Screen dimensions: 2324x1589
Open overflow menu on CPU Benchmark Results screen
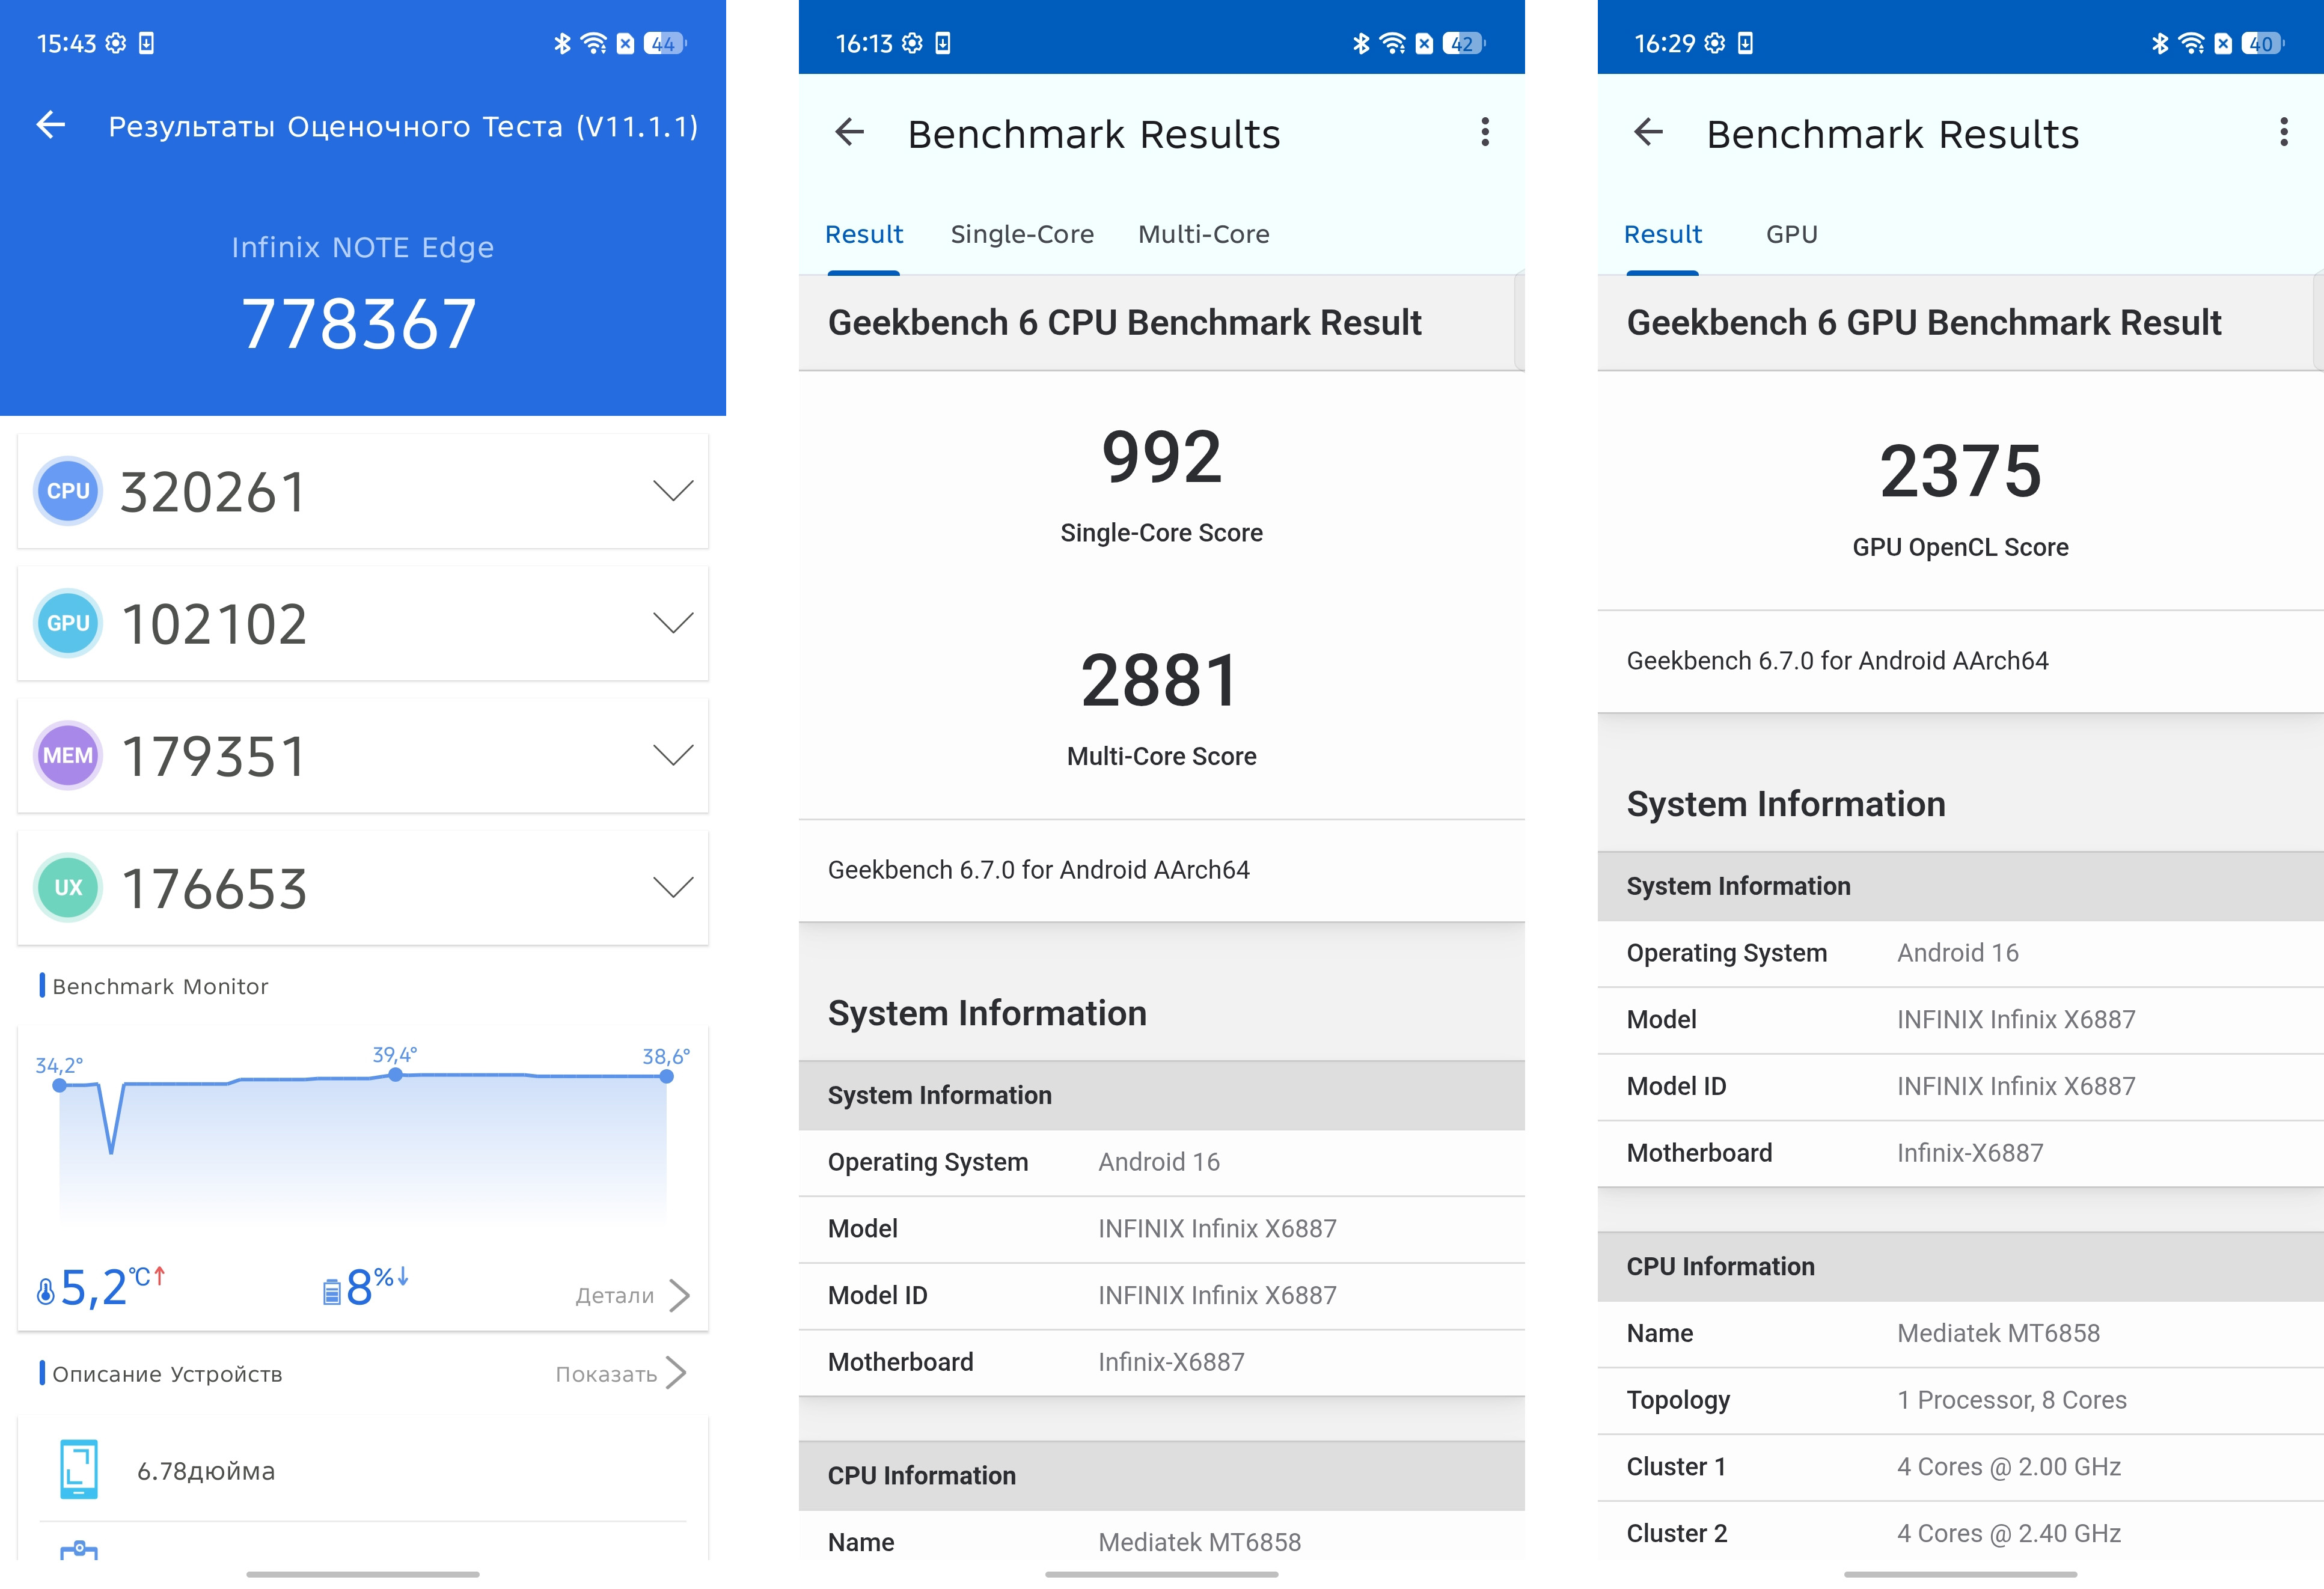click(1485, 132)
